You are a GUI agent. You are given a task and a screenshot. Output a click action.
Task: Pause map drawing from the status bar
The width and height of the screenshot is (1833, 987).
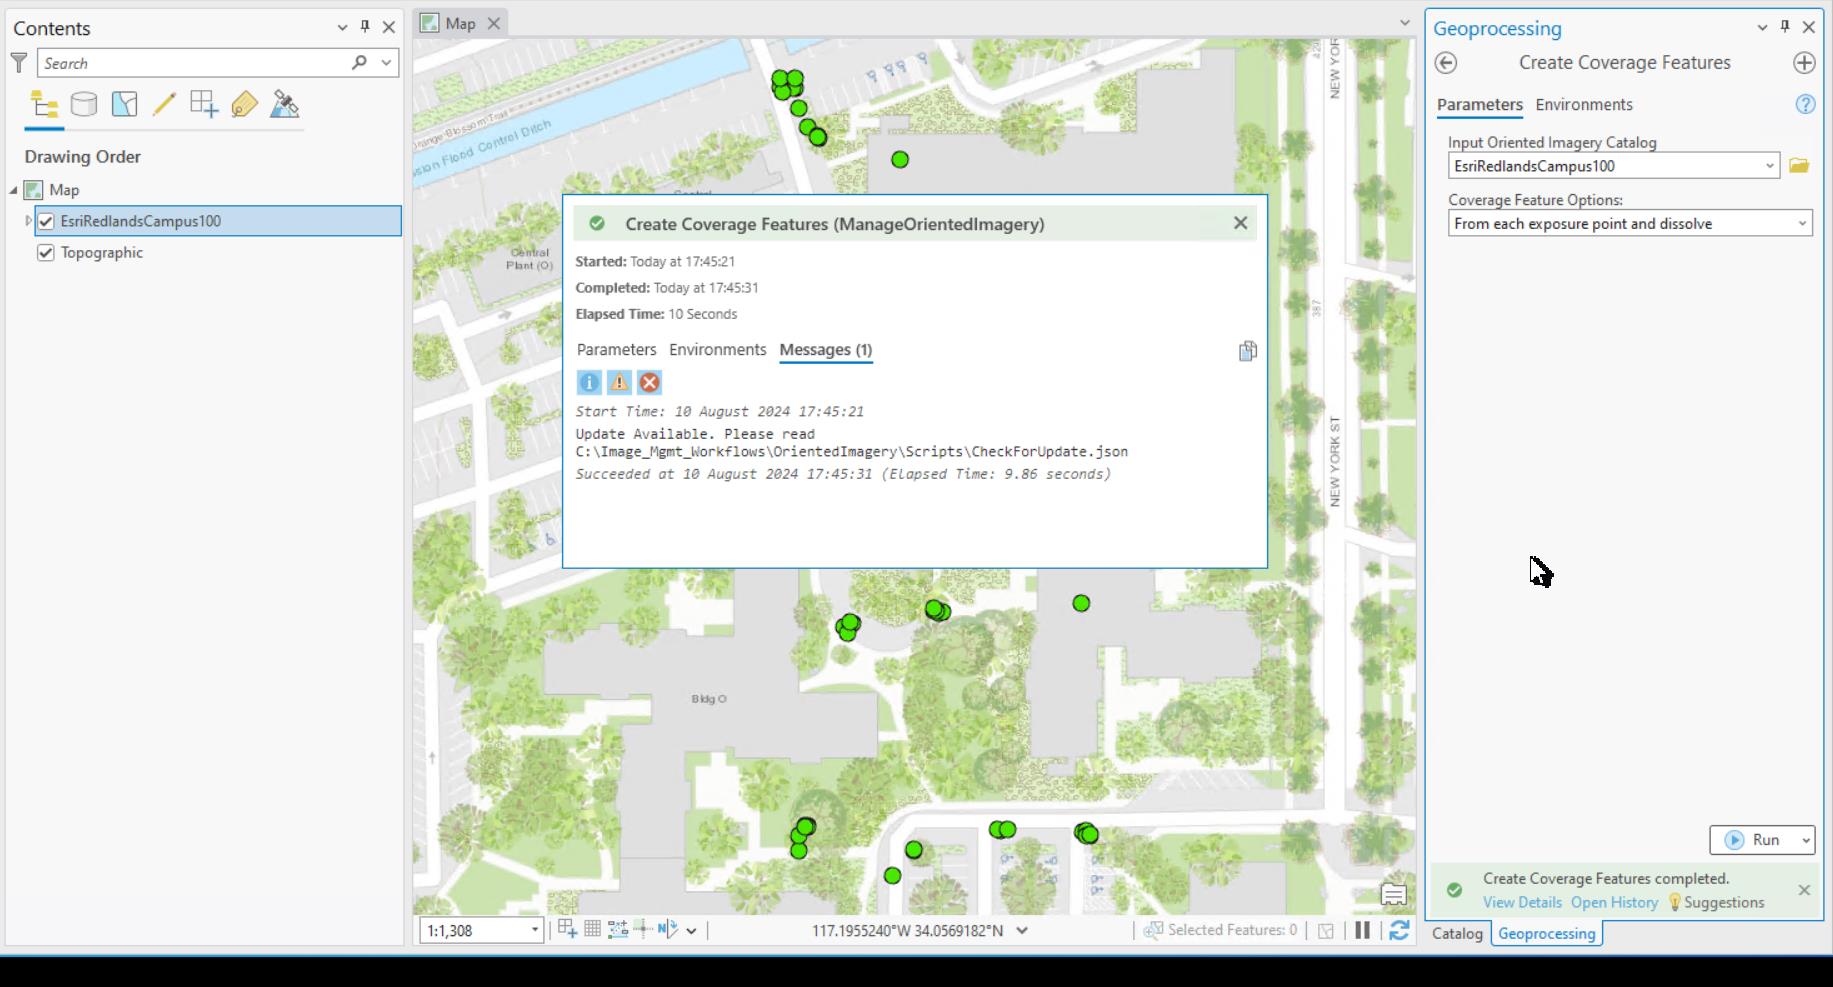click(x=1362, y=931)
